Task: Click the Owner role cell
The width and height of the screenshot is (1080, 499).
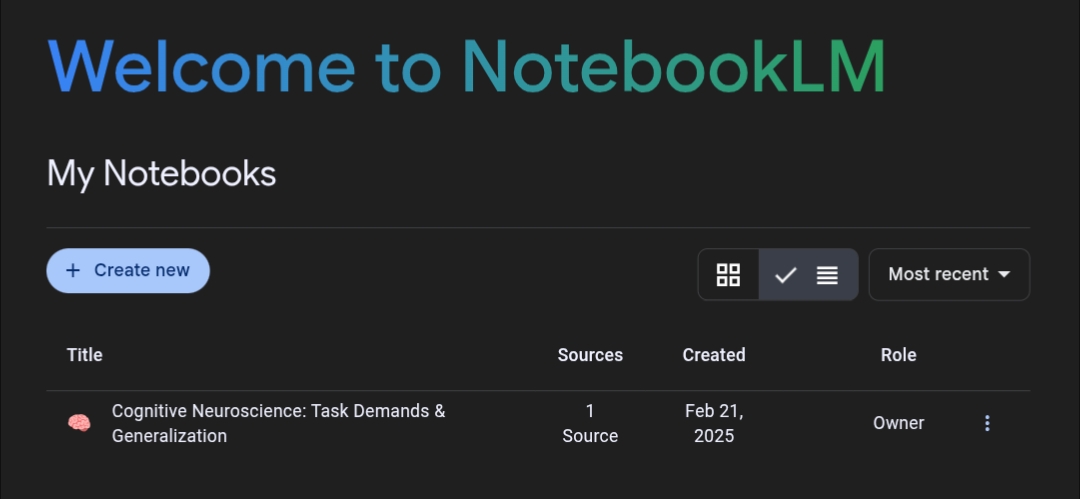Action: point(898,423)
